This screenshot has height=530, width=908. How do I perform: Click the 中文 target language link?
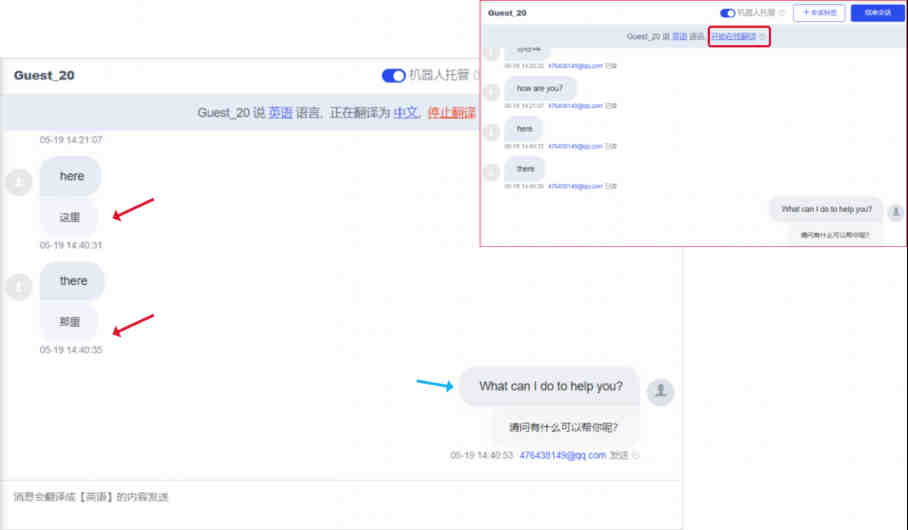coord(405,113)
